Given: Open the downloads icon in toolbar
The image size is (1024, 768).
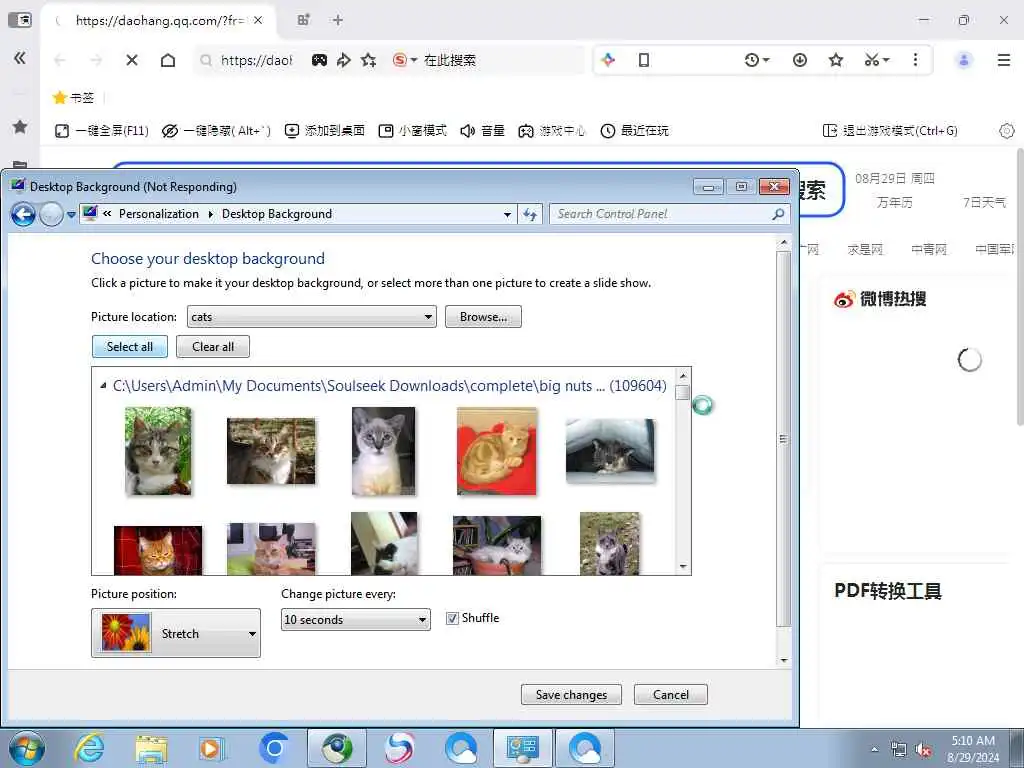Looking at the screenshot, I should [x=799, y=60].
